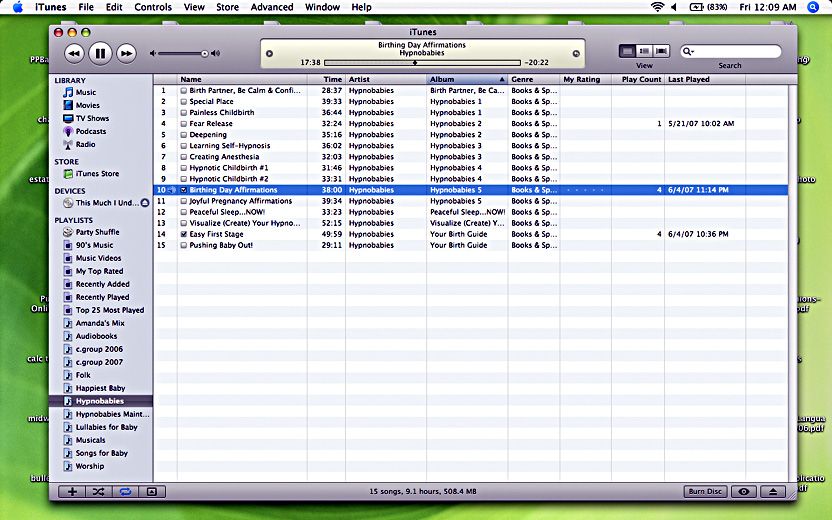Image resolution: width=832 pixels, height=520 pixels.
Task: Sort by Play Count column header
Action: [638, 80]
